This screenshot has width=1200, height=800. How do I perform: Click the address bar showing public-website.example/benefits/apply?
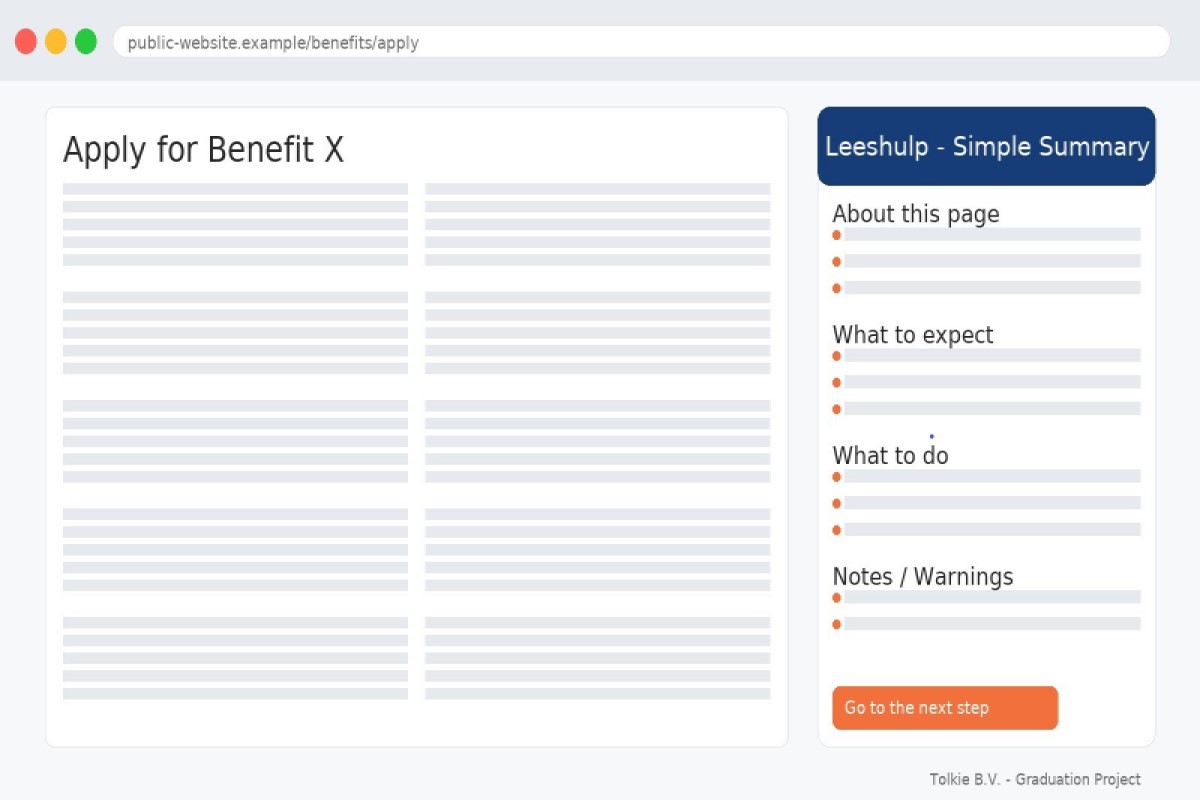click(x=640, y=42)
